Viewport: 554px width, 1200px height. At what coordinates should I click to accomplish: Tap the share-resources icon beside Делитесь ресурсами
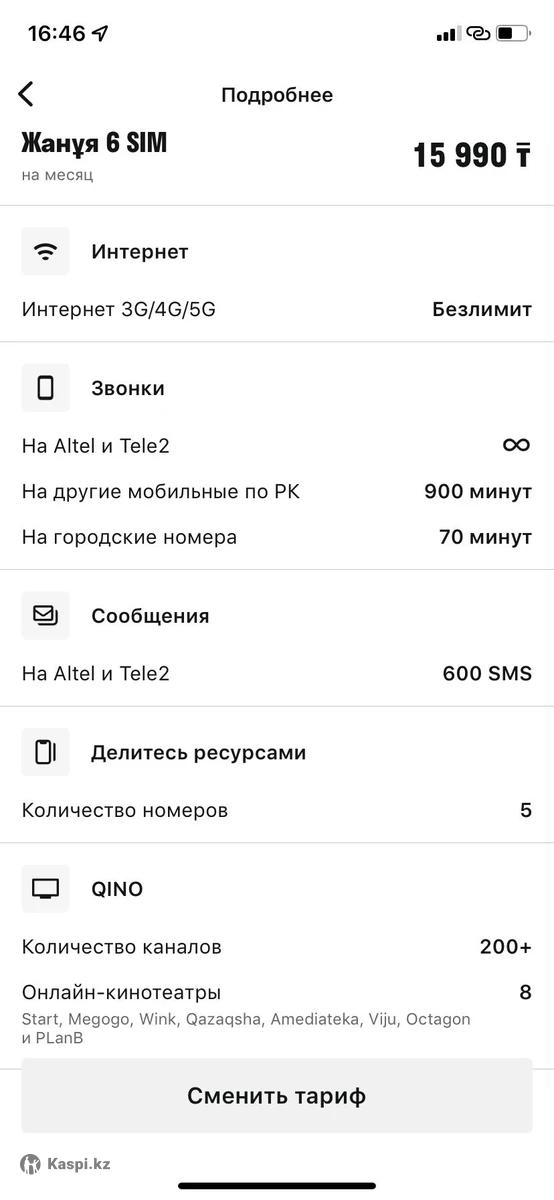click(x=46, y=752)
